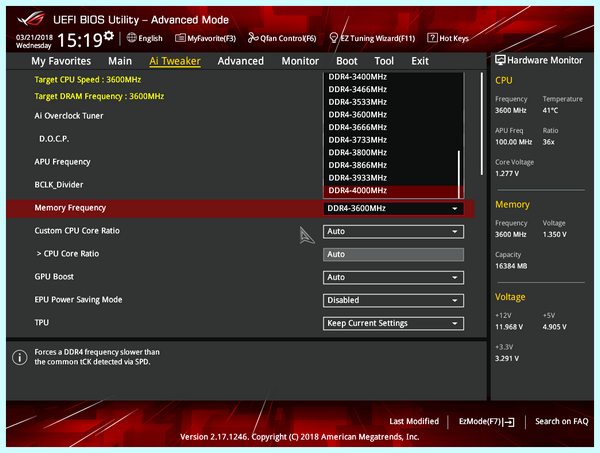Open GPU Boost Auto dropdown
Screen dimensions: 600x453
point(393,277)
